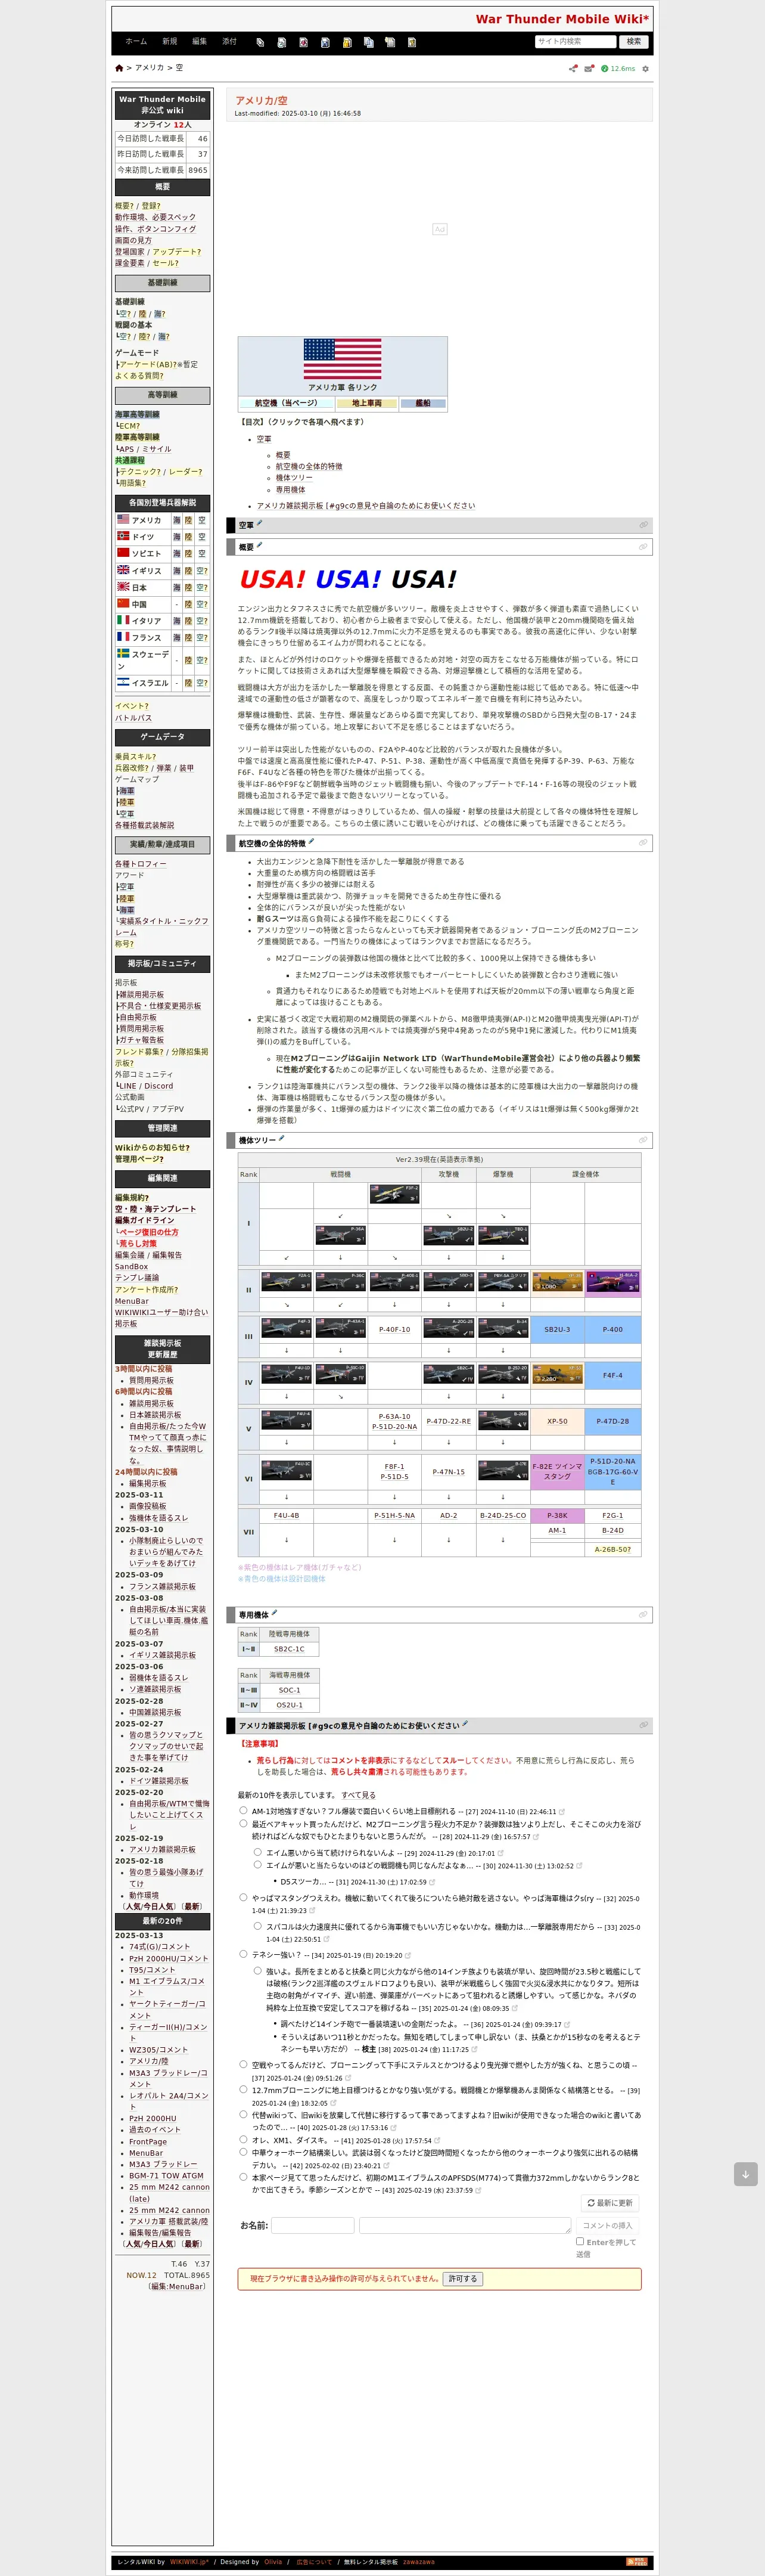The image size is (765, 2576).
Task: Click the scroll-to-bottom arrow button
Action: click(x=745, y=2174)
